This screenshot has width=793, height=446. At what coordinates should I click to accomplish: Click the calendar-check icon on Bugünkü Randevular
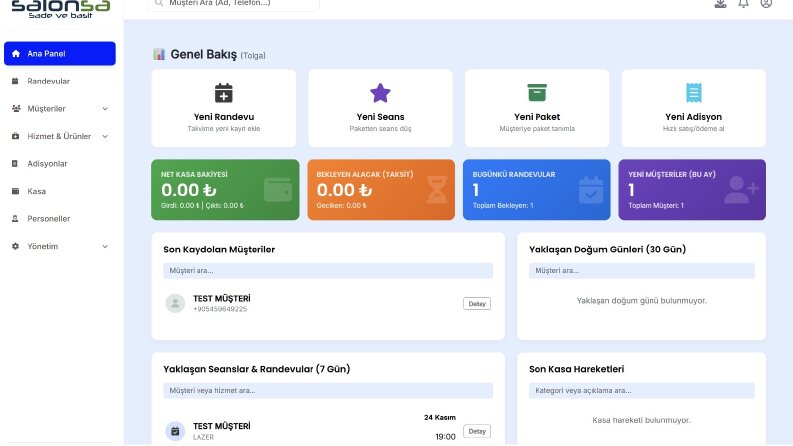[x=591, y=190]
